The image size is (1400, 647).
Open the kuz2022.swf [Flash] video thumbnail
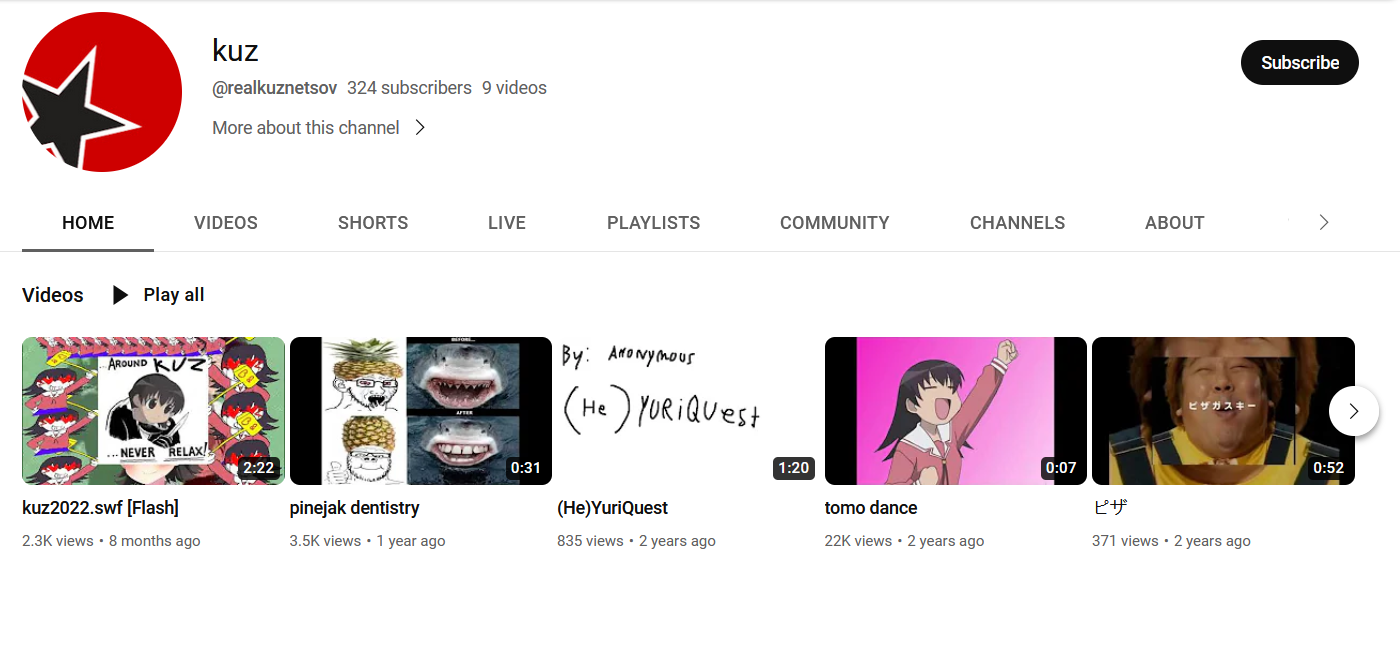pos(153,411)
